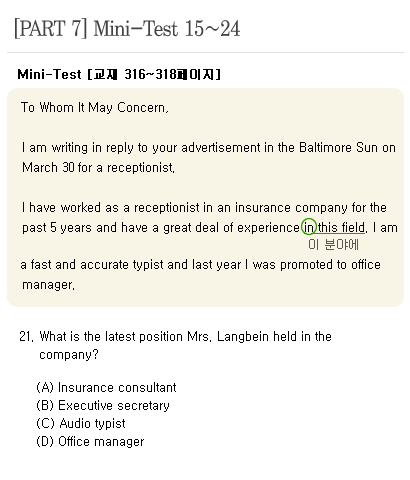
Task: Click "promoted to office" in the passage
Action: 330,265
